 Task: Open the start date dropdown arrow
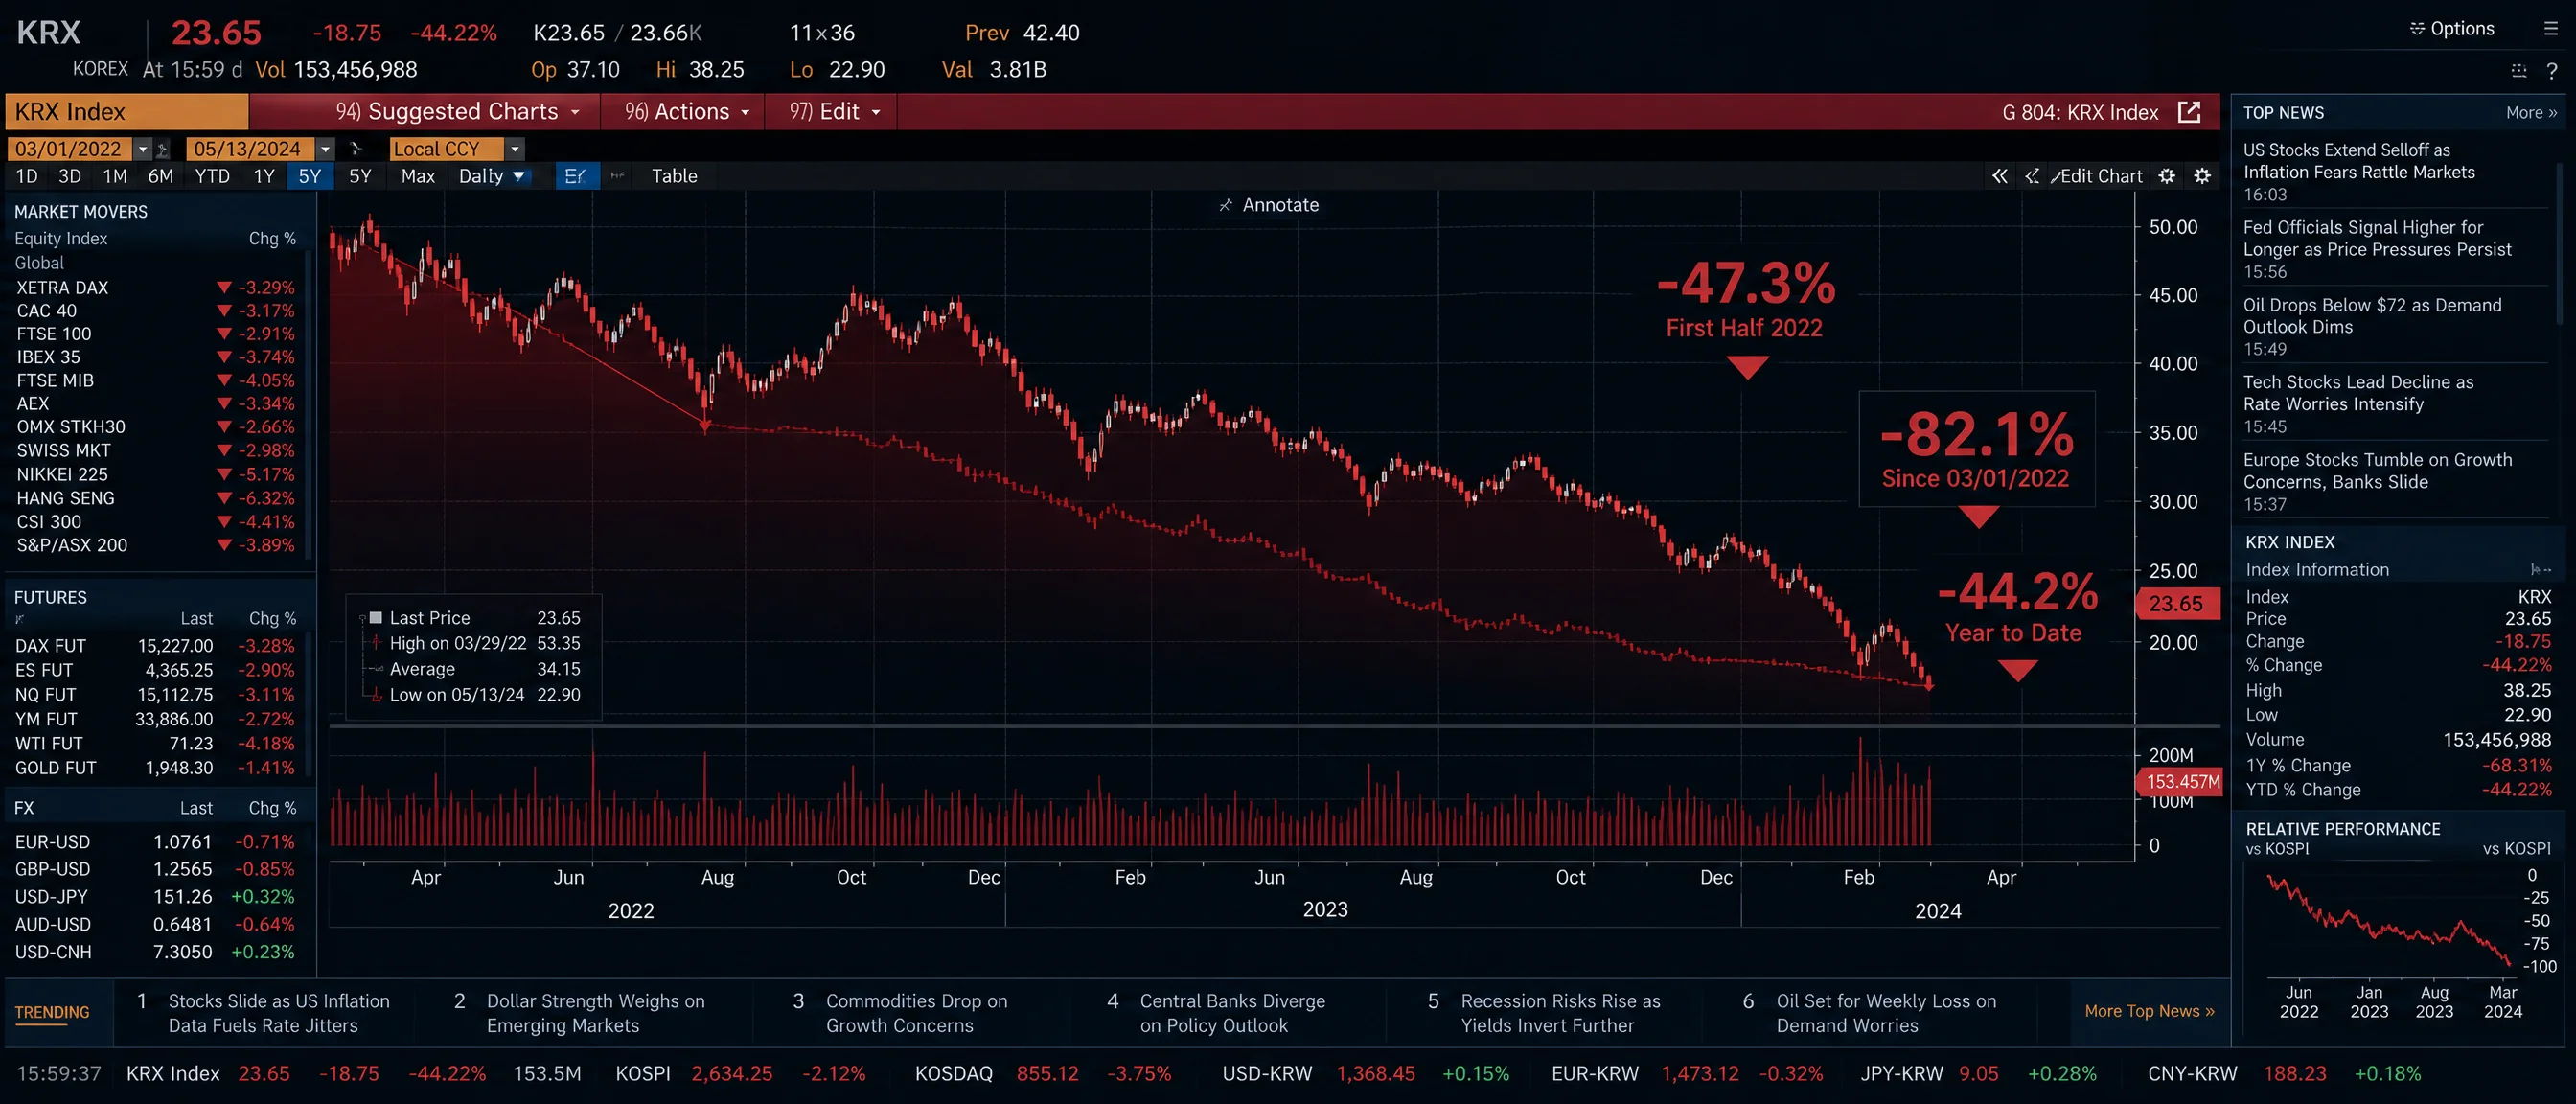pyautogui.click(x=143, y=149)
